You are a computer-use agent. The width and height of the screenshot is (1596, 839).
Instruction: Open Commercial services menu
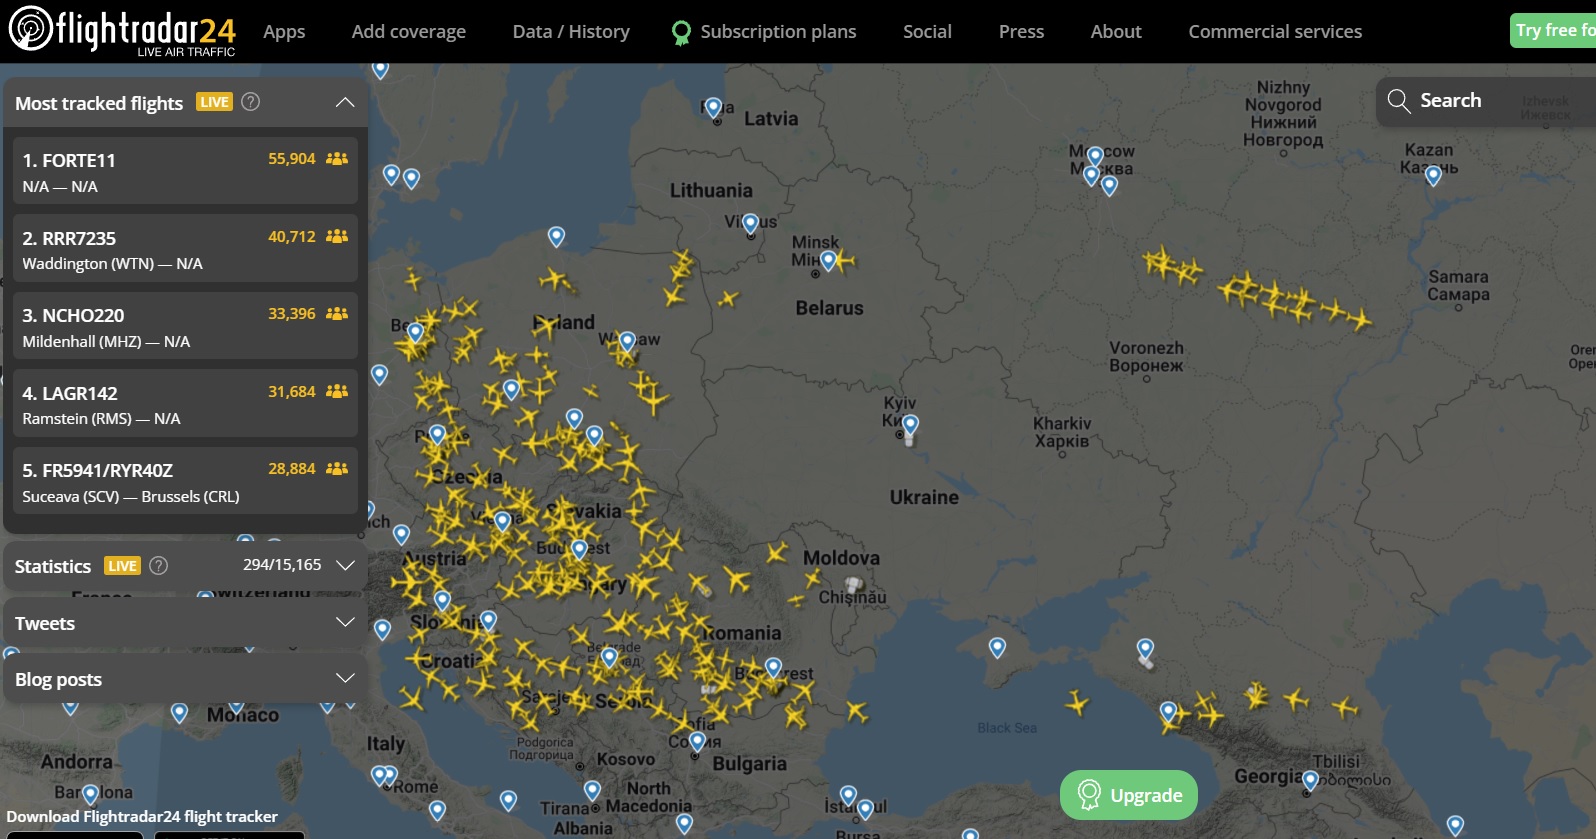tap(1275, 32)
